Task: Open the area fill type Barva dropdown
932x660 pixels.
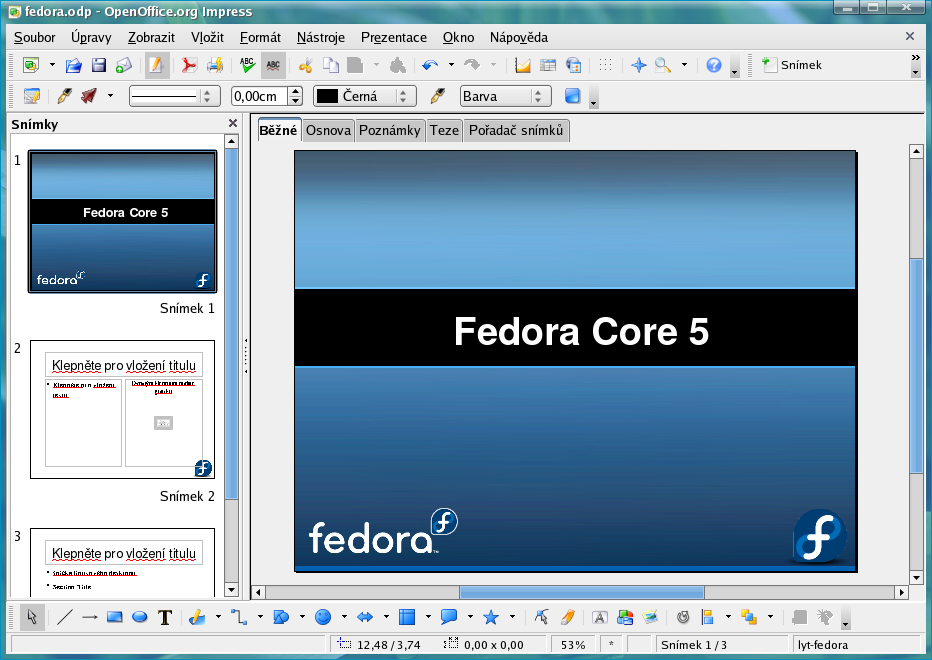Action: tap(506, 96)
